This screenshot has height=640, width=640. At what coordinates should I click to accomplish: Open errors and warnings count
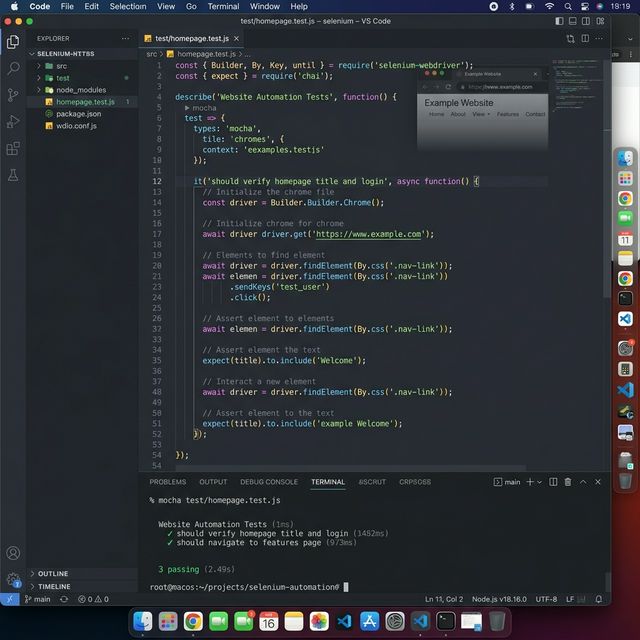click(93, 599)
